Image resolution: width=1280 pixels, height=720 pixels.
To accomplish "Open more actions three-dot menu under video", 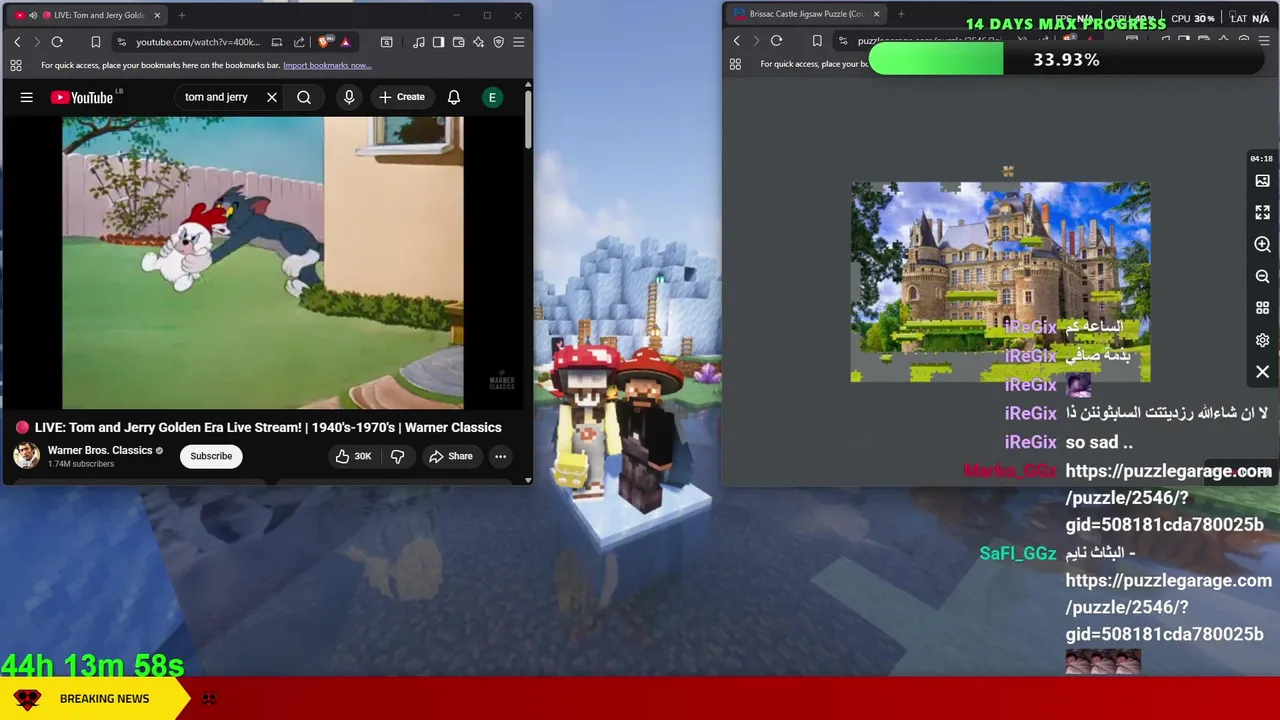I will pyautogui.click(x=500, y=456).
